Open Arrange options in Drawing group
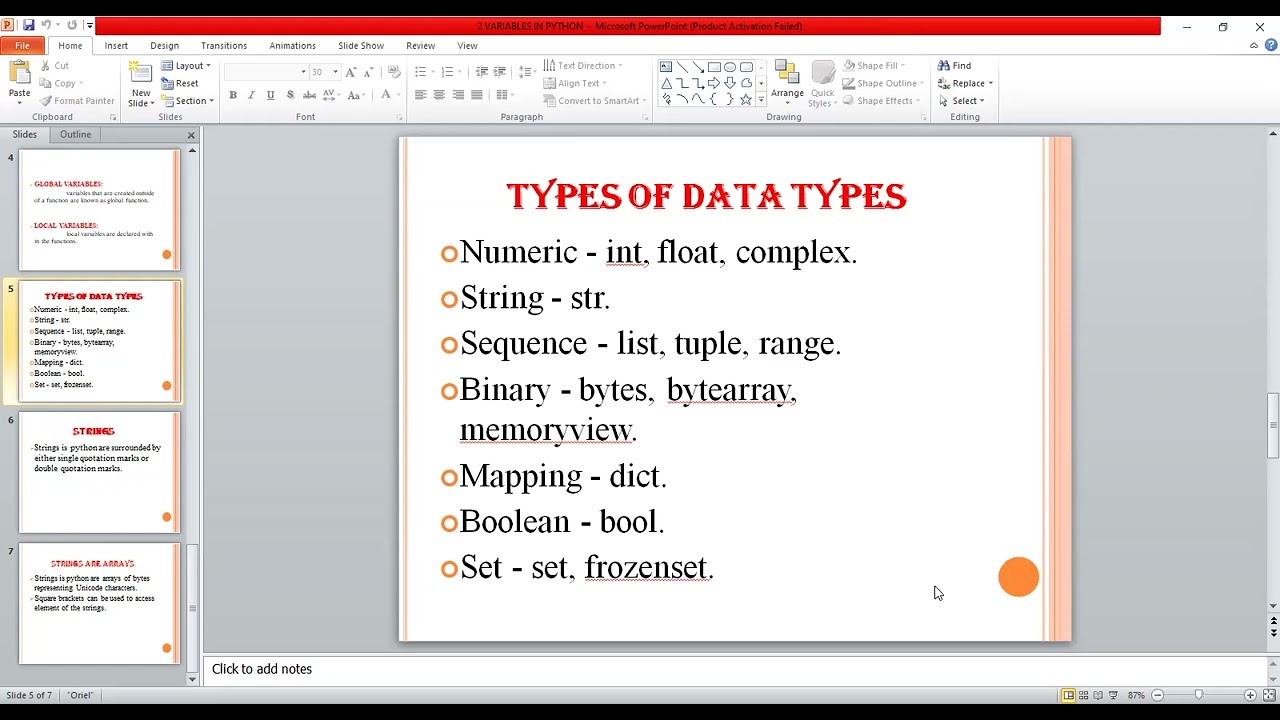This screenshot has height=720, width=1280. [x=787, y=83]
